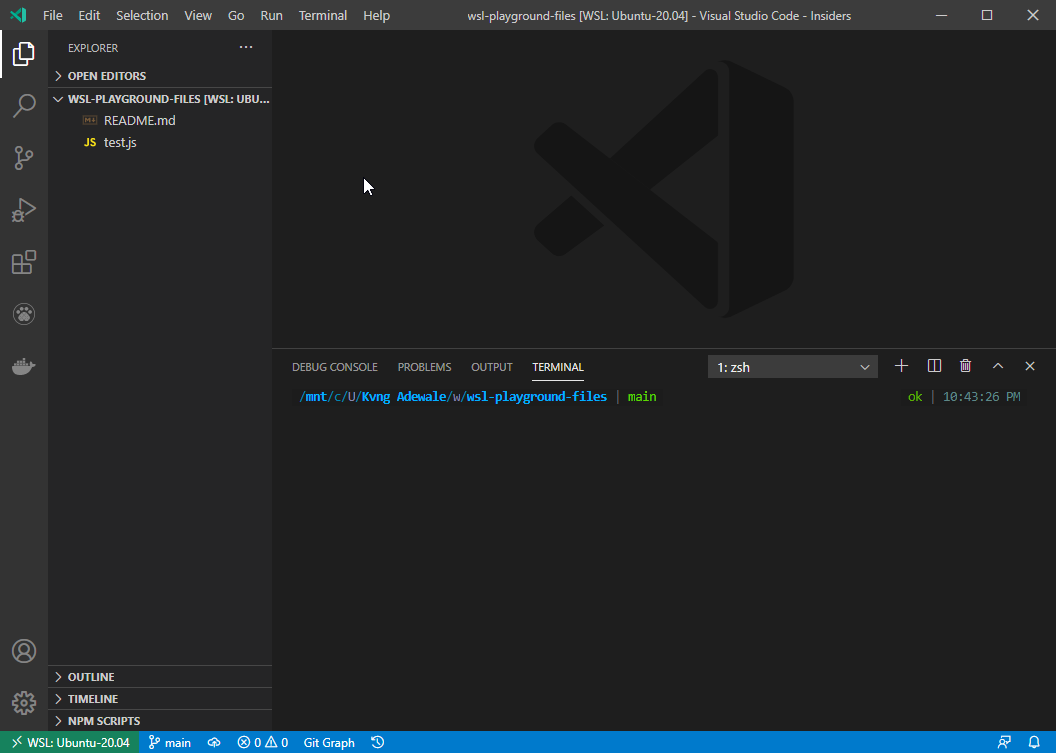The height and width of the screenshot is (753, 1056).
Task: Open the Manage gear icon
Action: coord(24,702)
